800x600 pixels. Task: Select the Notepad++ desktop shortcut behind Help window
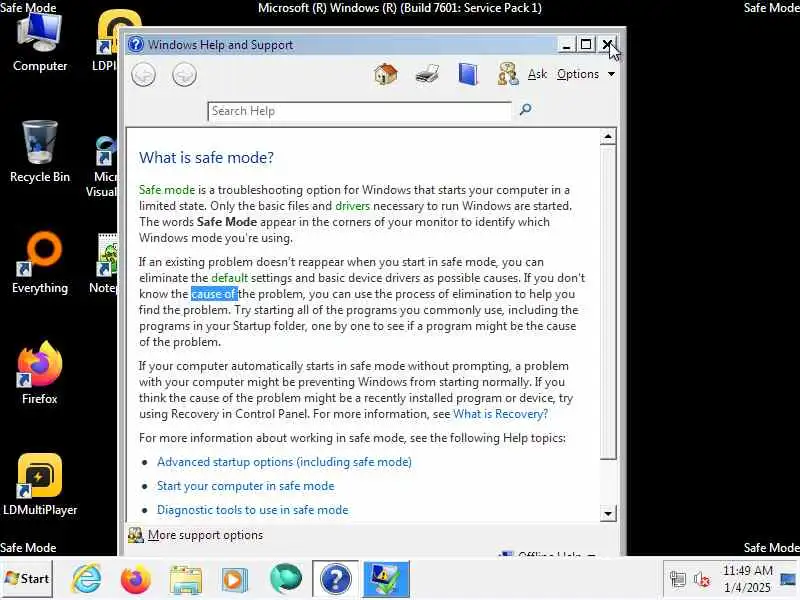(x=104, y=263)
